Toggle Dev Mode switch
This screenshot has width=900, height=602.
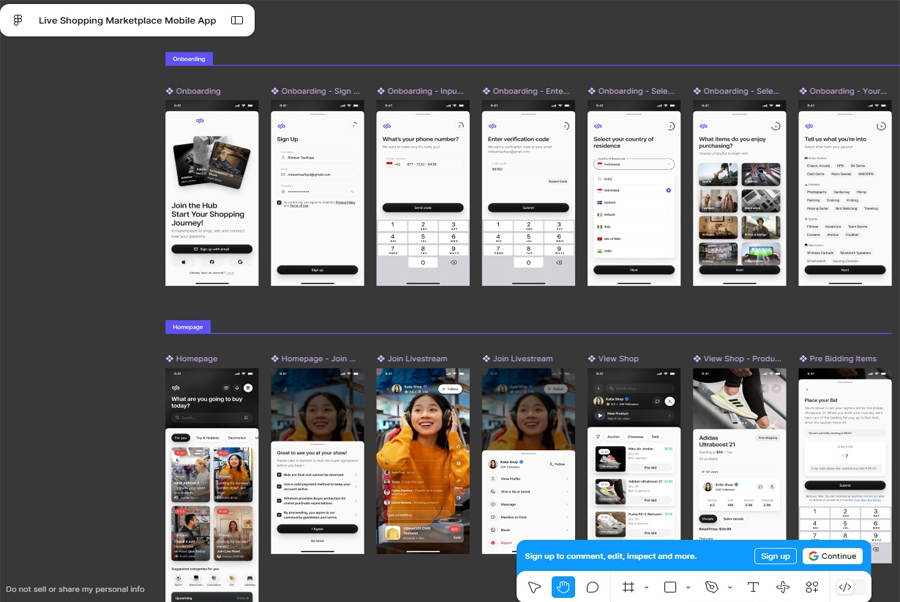click(x=845, y=587)
